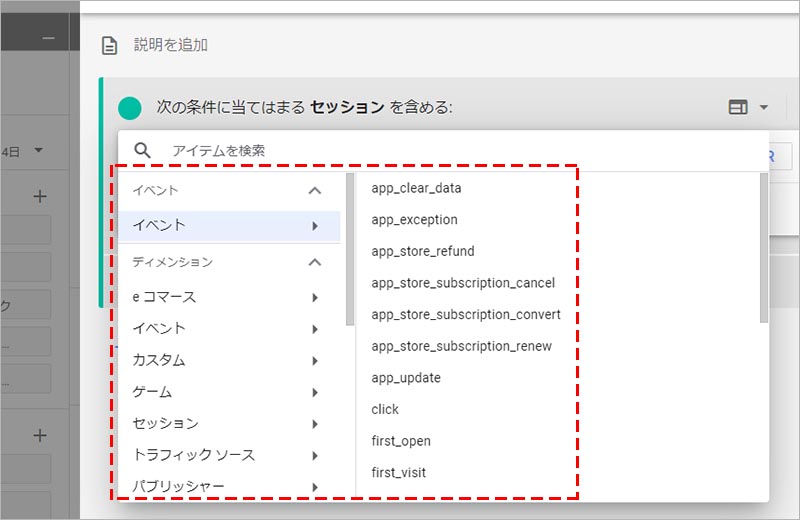
Task: Click the green circle condition icon
Action: [129, 107]
